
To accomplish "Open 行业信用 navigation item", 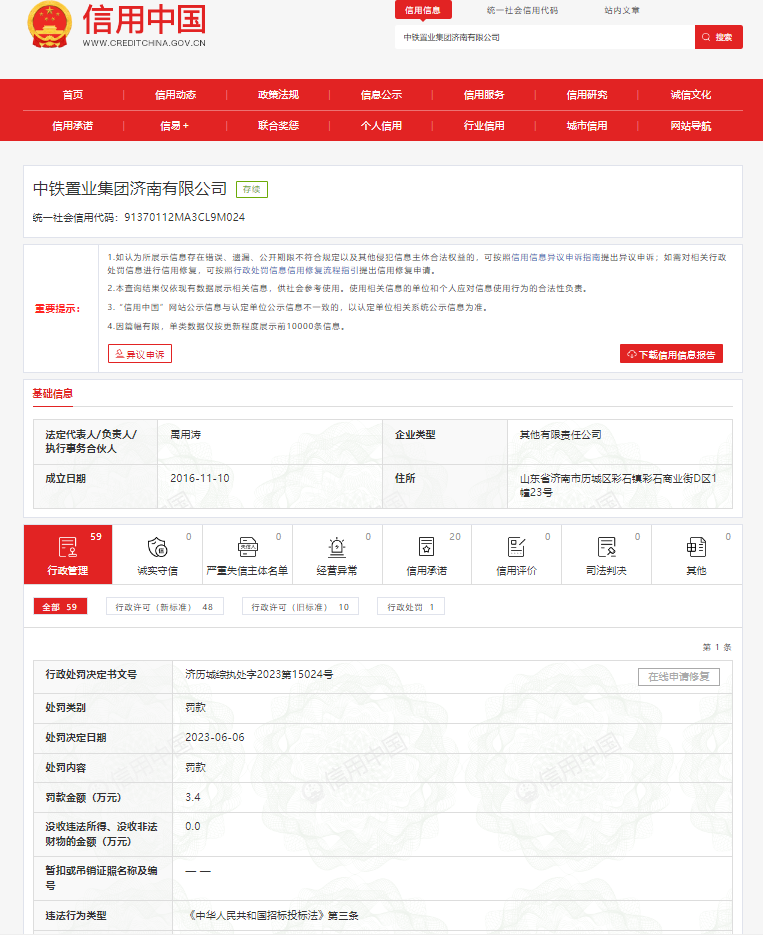I will click(484, 126).
